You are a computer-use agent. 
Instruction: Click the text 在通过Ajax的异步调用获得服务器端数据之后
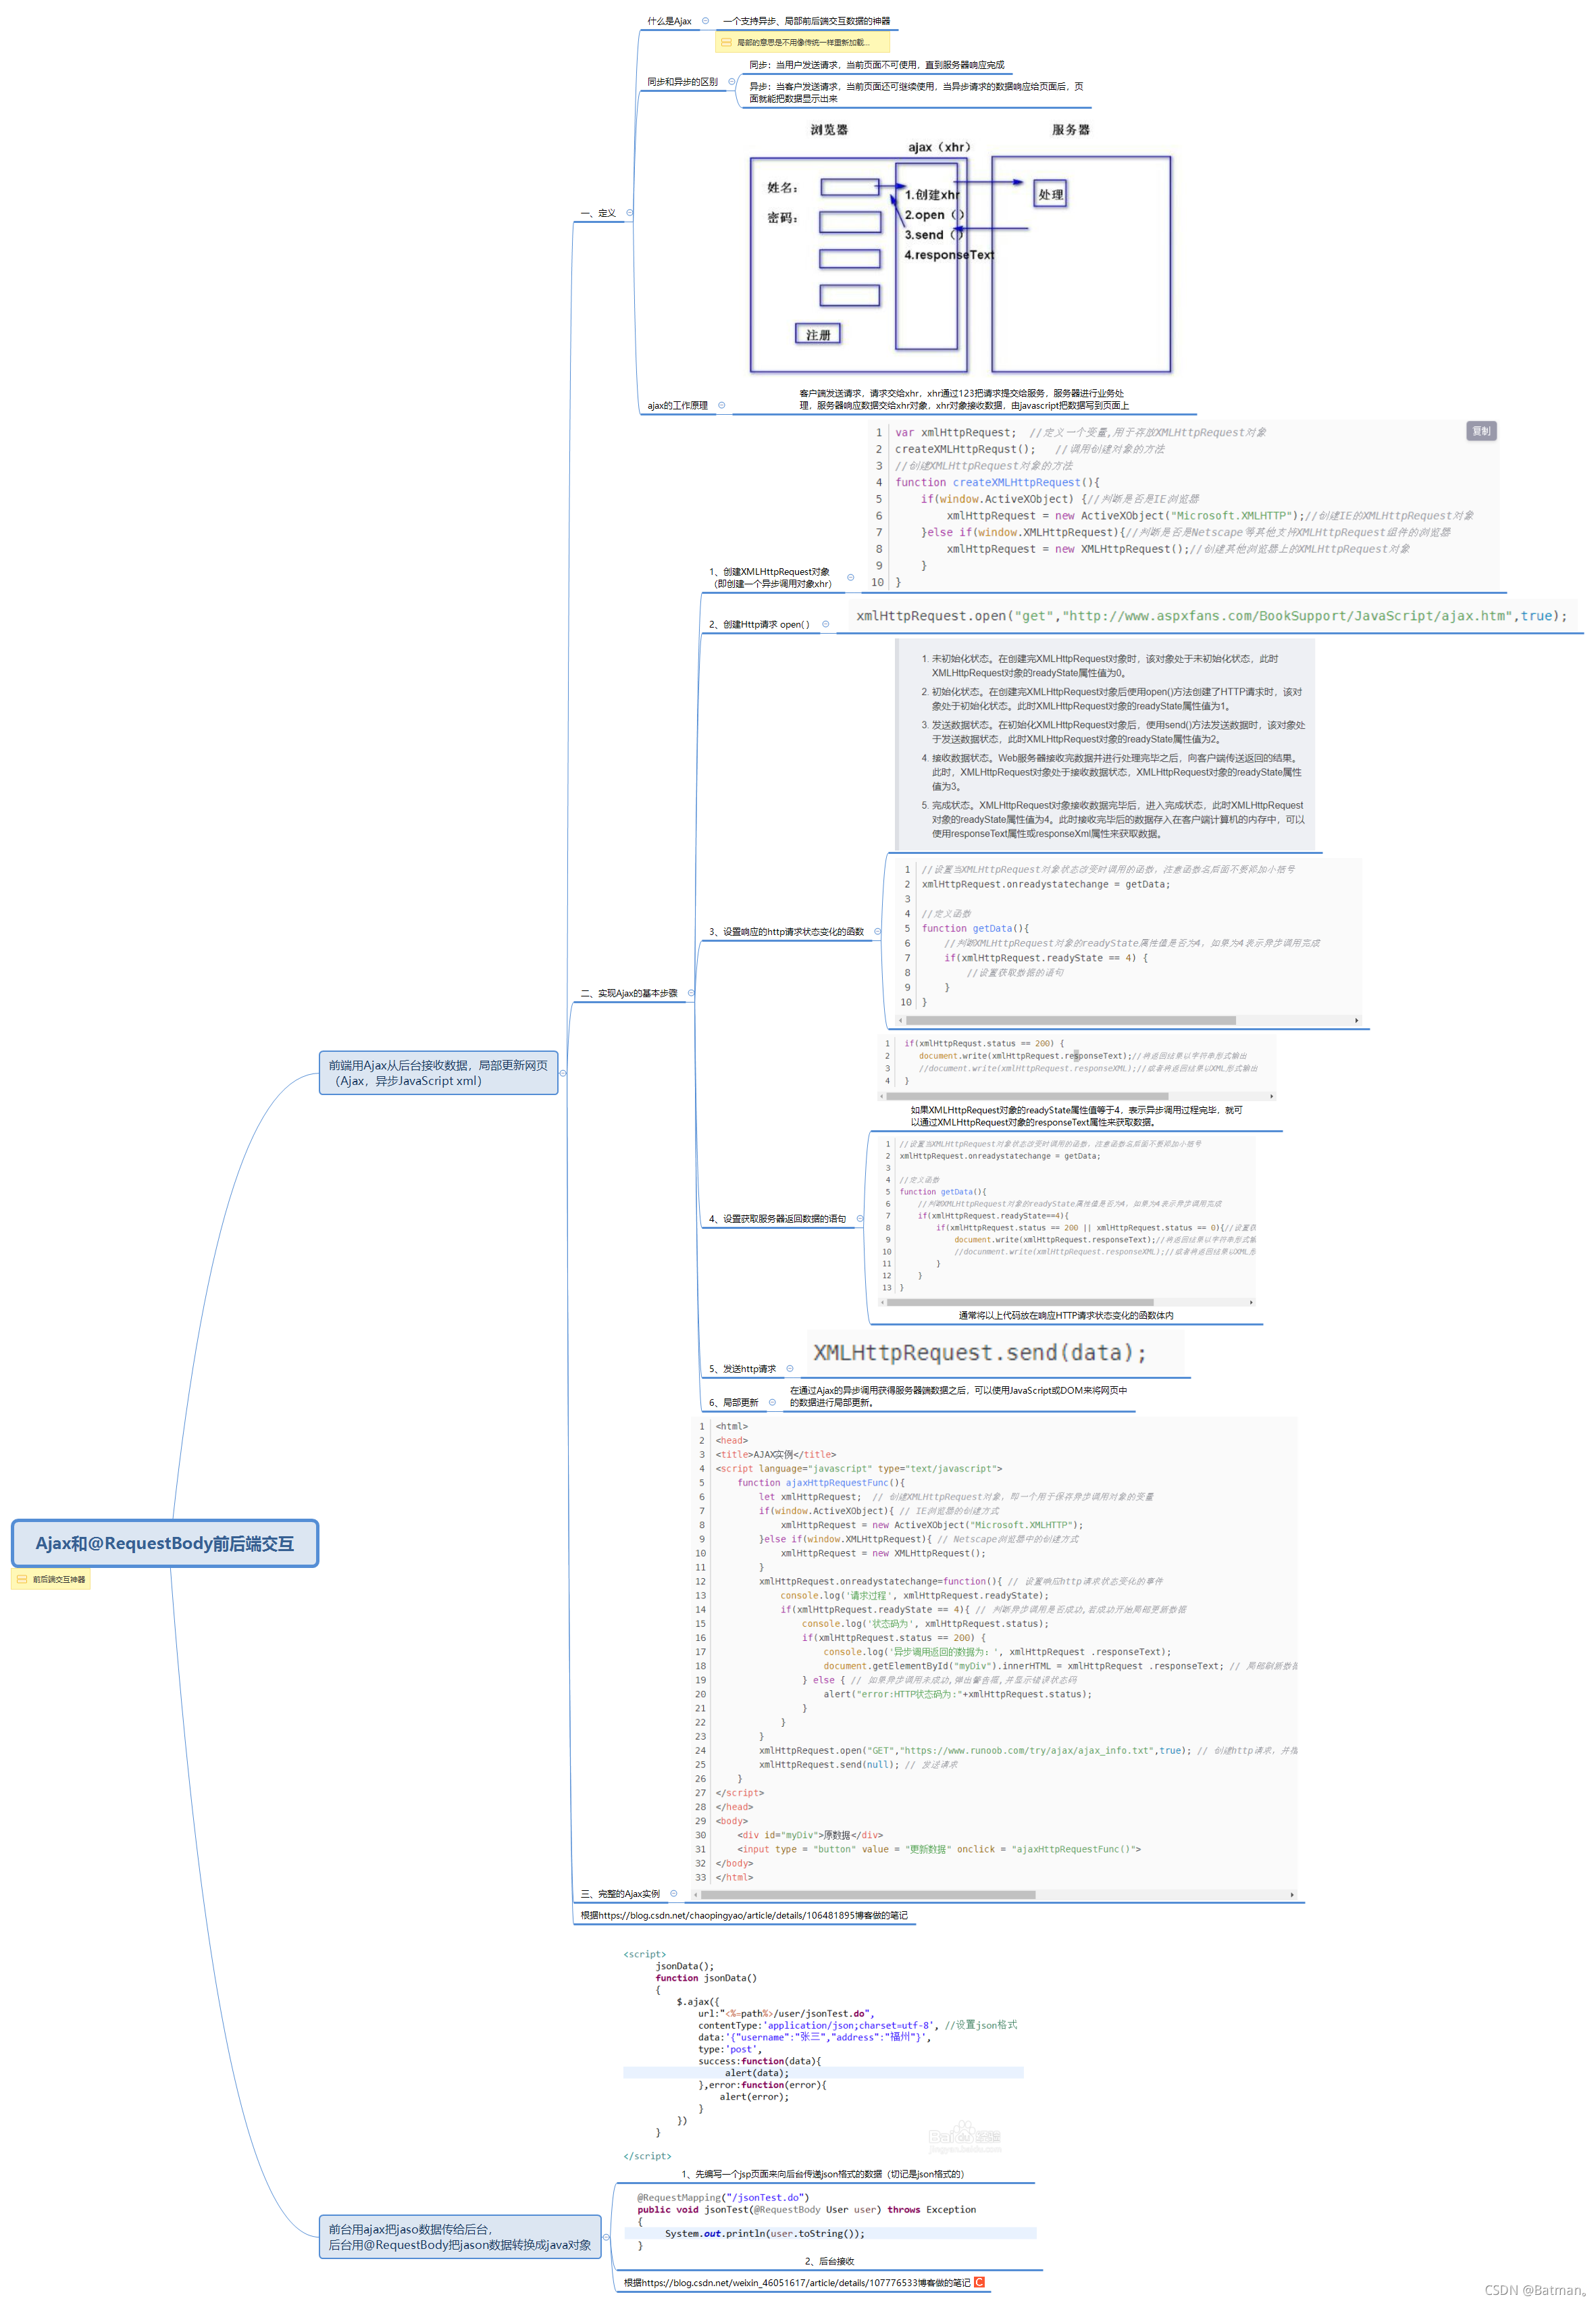point(958,1396)
